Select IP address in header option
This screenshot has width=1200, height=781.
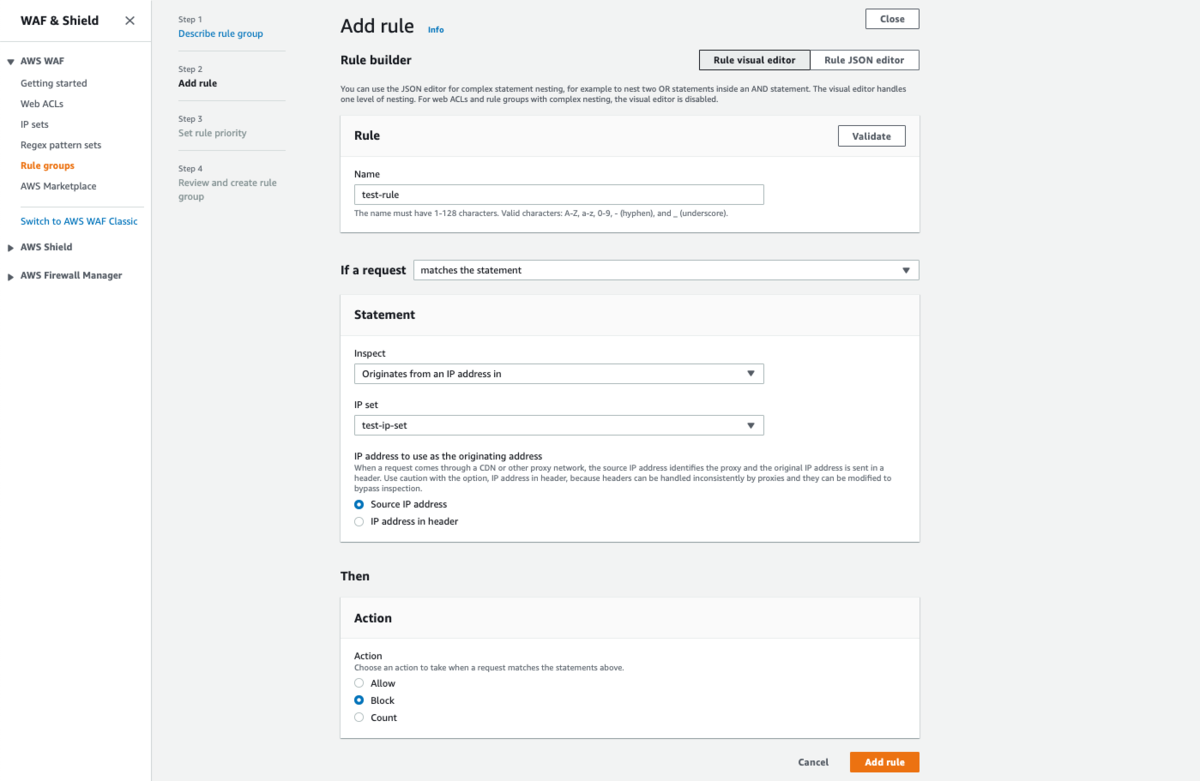(359, 522)
